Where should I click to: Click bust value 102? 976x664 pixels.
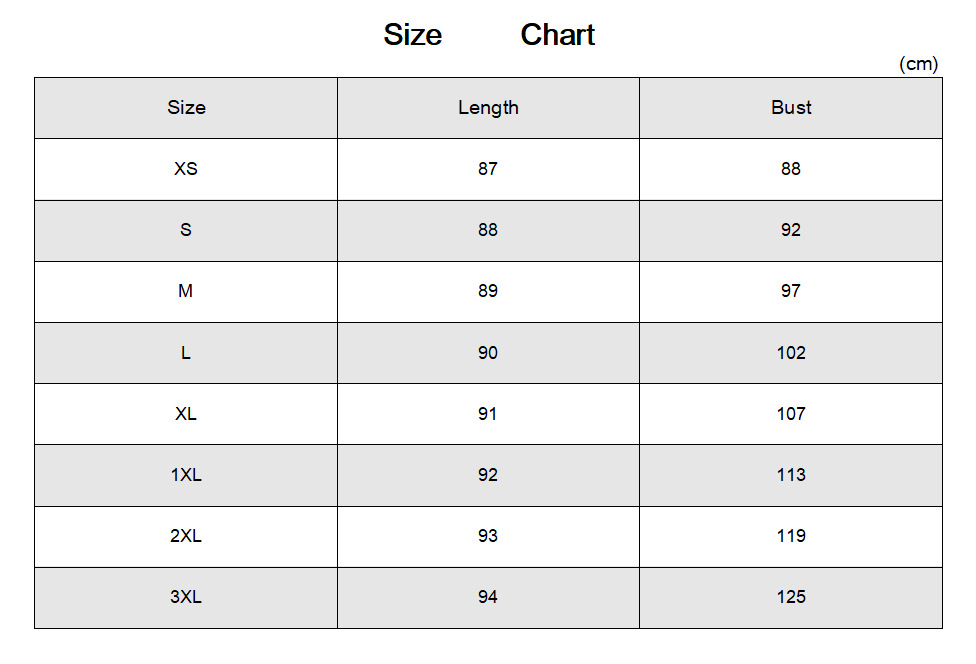(791, 353)
